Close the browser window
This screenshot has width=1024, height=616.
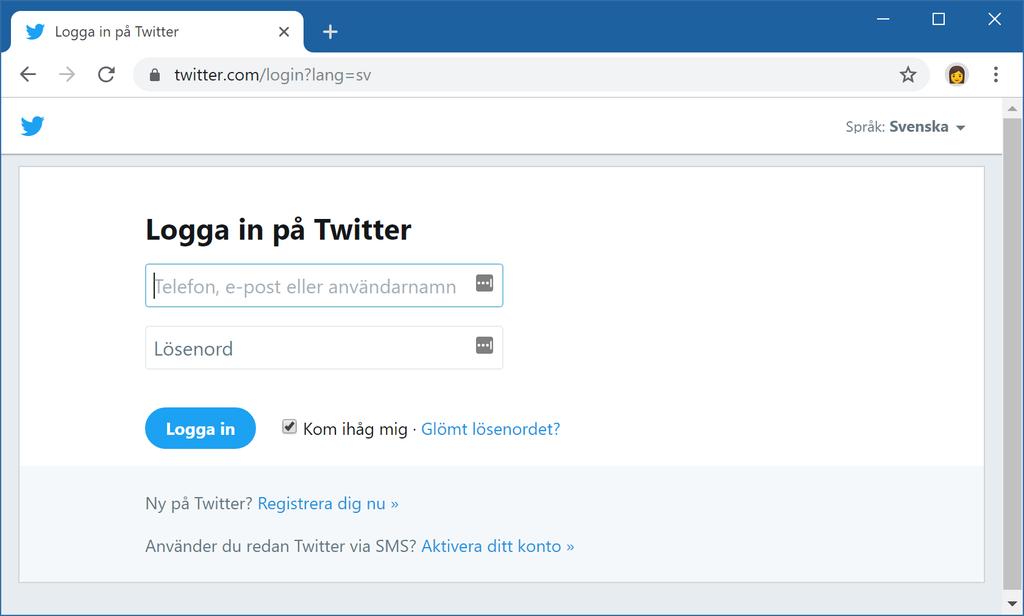pos(994,19)
